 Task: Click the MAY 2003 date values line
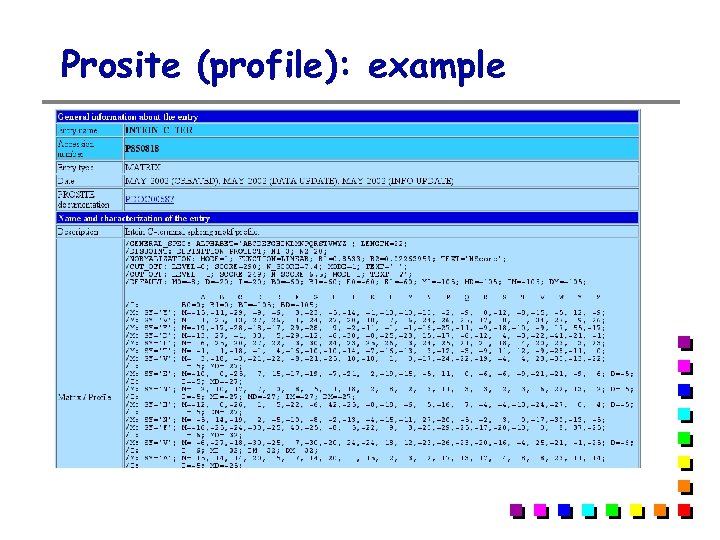coord(289,180)
